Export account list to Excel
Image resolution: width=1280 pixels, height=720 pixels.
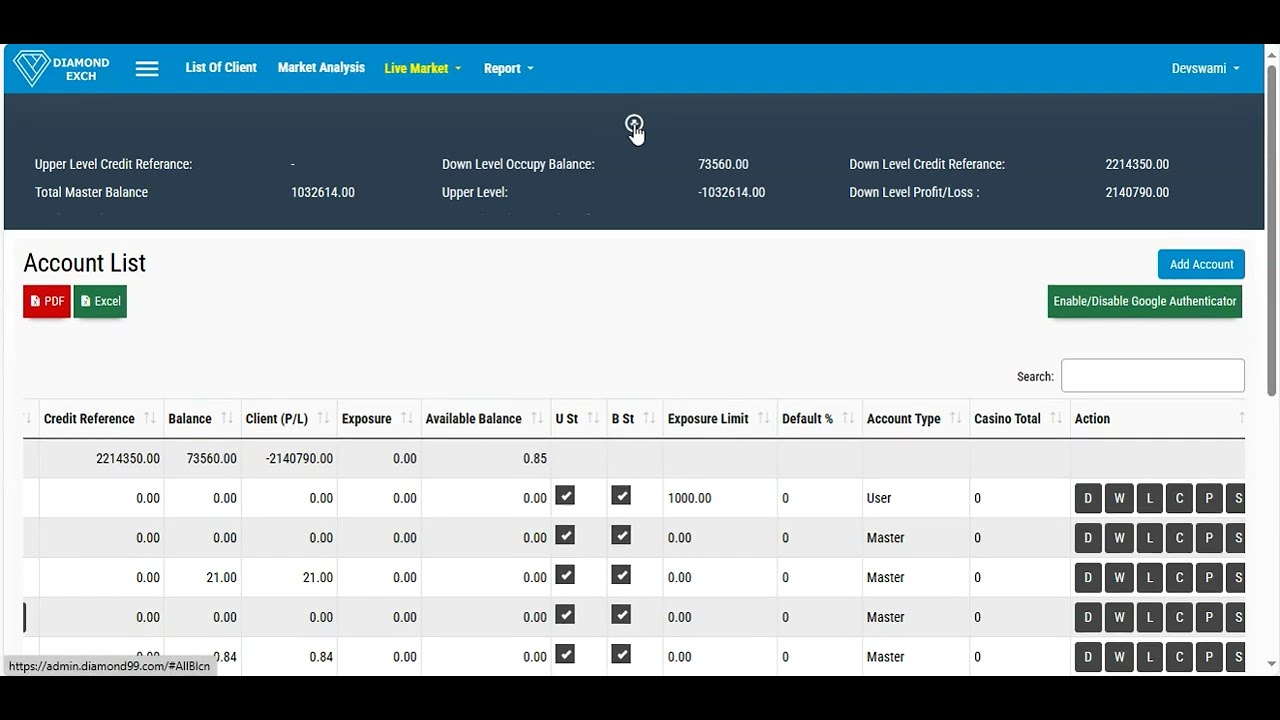100,301
